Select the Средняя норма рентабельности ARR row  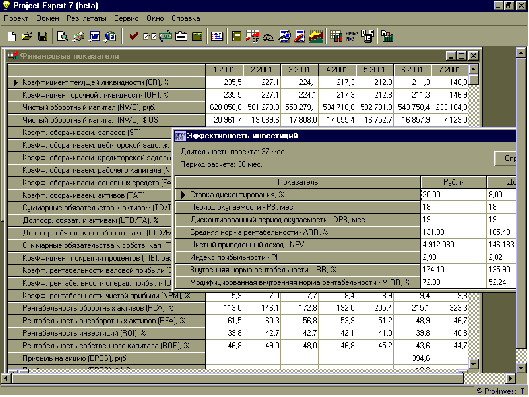click(x=298, y=232)
